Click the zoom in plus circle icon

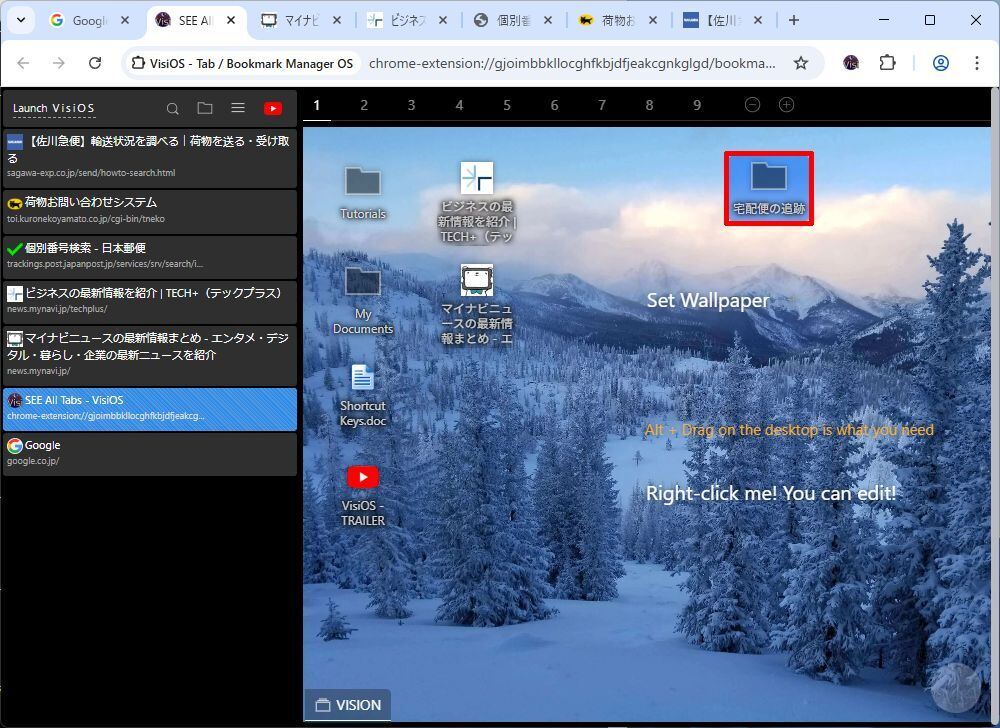[x=786, y=105]
